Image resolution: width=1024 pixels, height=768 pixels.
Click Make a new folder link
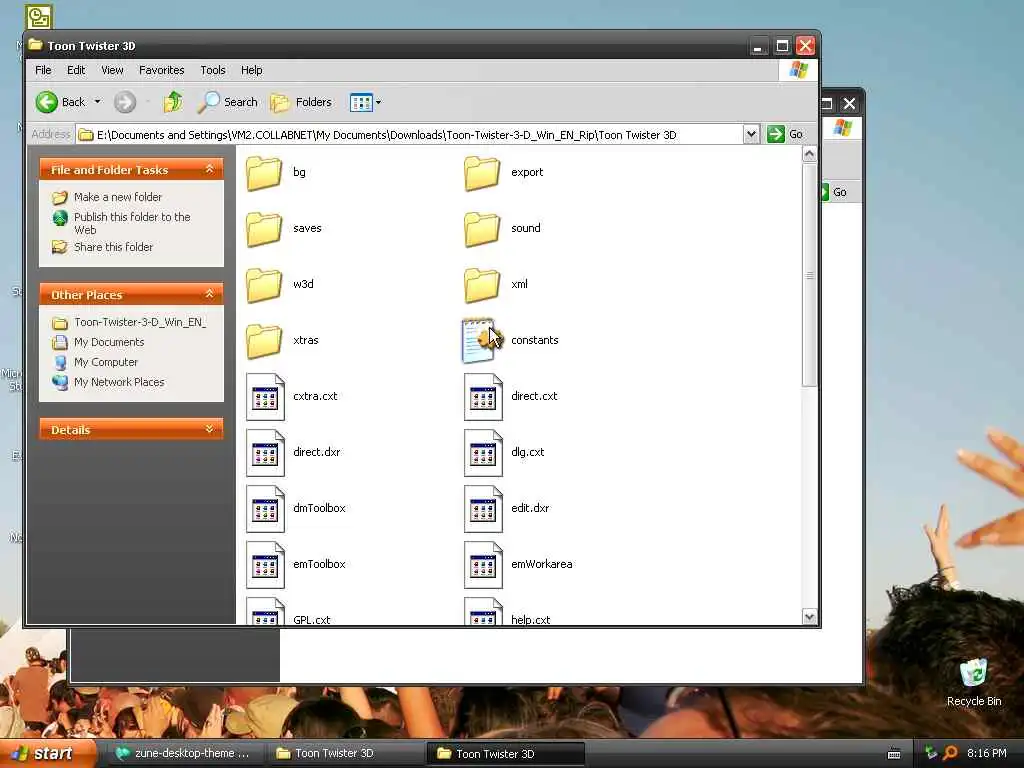118,197
